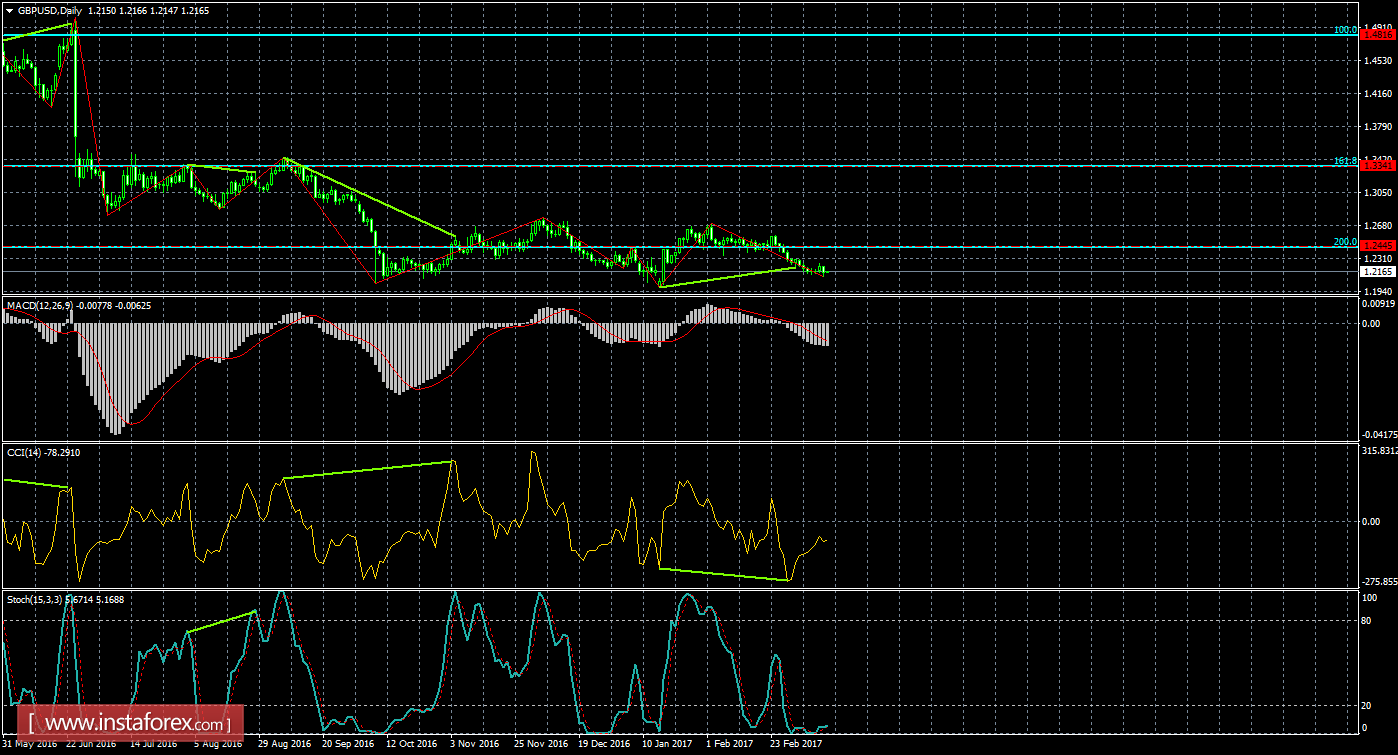Click the 22 Jun 2016 date label
This screenshot has width=1398, height=755.
91,745
